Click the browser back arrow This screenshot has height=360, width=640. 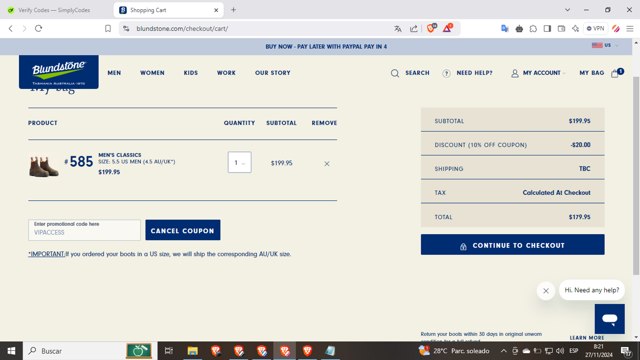[x=11, y=29]
